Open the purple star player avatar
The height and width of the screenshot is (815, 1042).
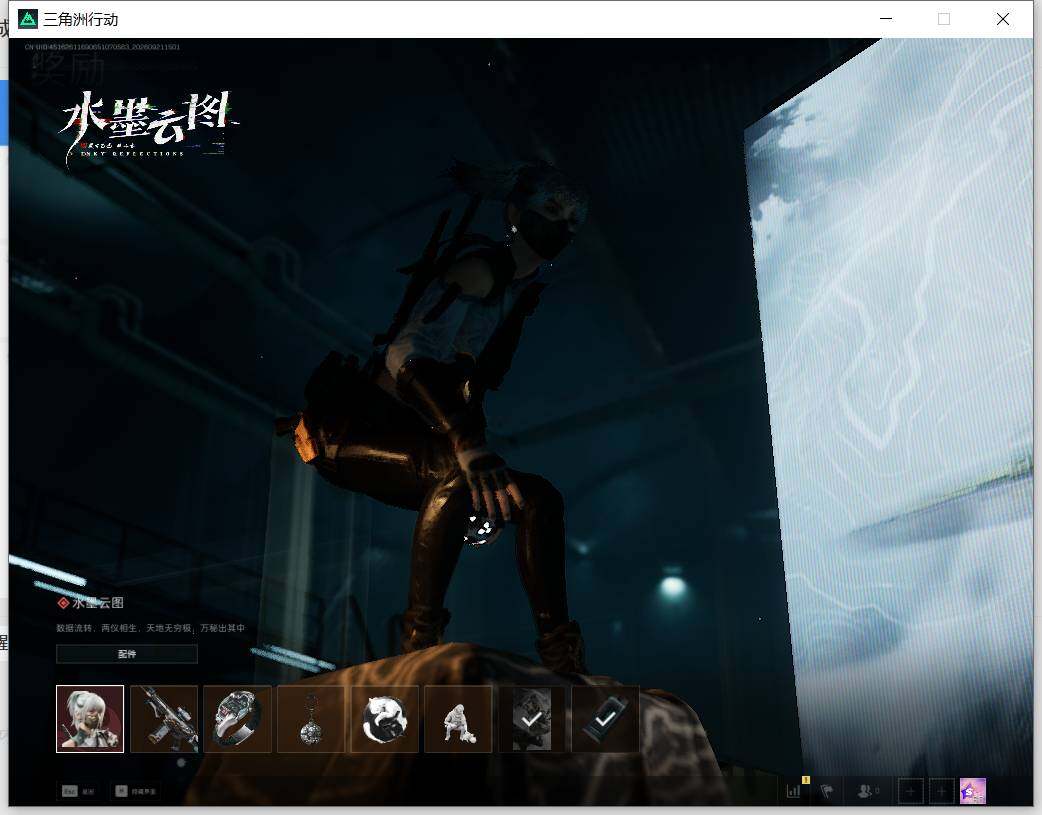(973, 791)
